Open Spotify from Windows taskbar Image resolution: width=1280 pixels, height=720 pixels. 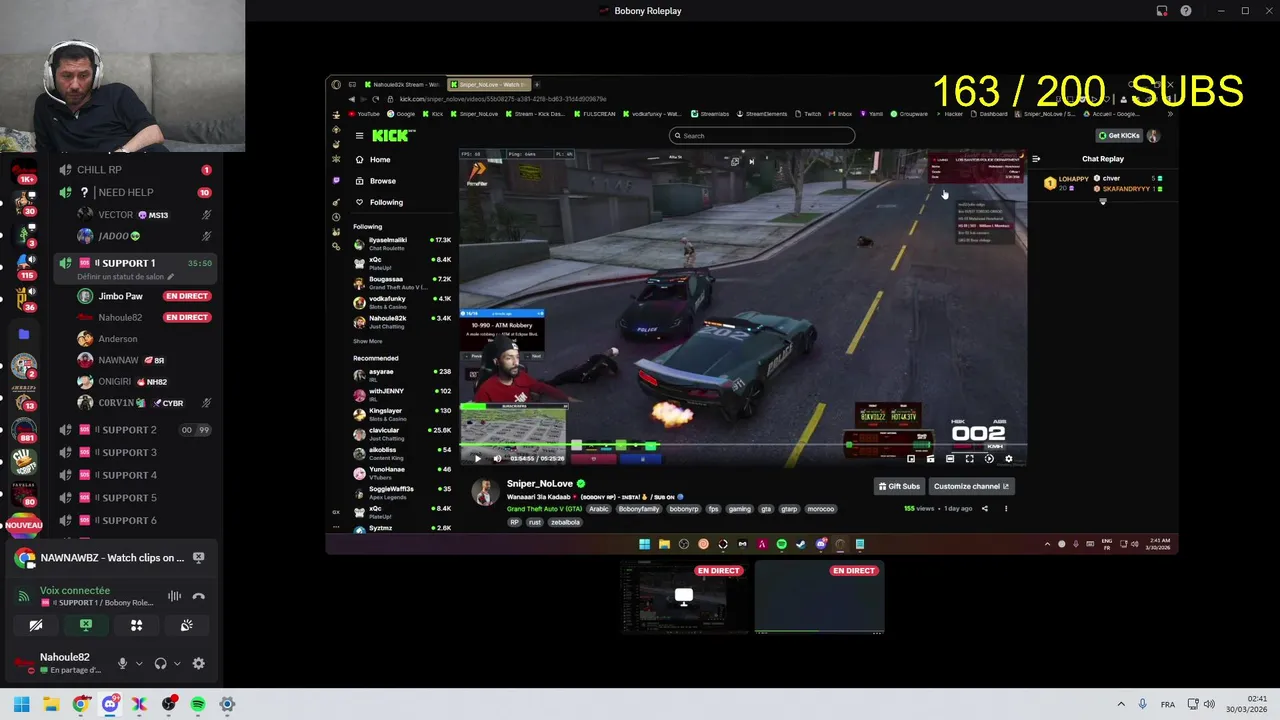coord(198,704)
